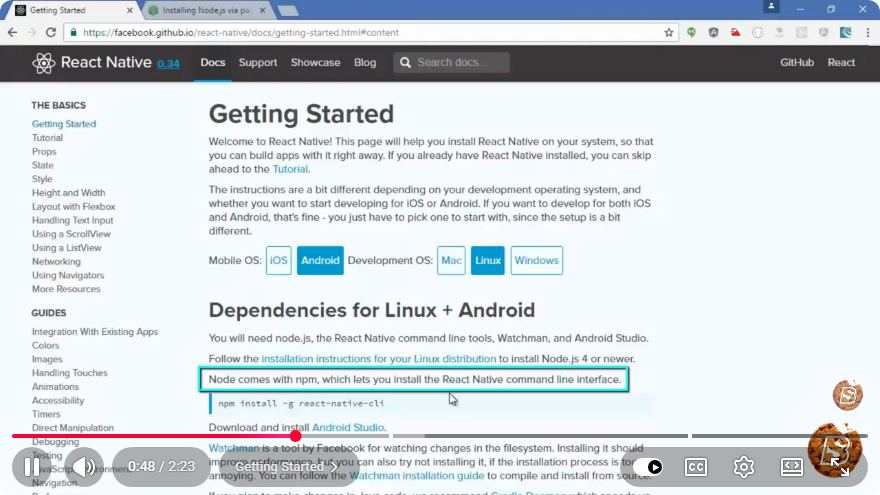Viewport: 880px width, 495px height.
Task: Open the Props sidebar item
Action: point(44,152)
